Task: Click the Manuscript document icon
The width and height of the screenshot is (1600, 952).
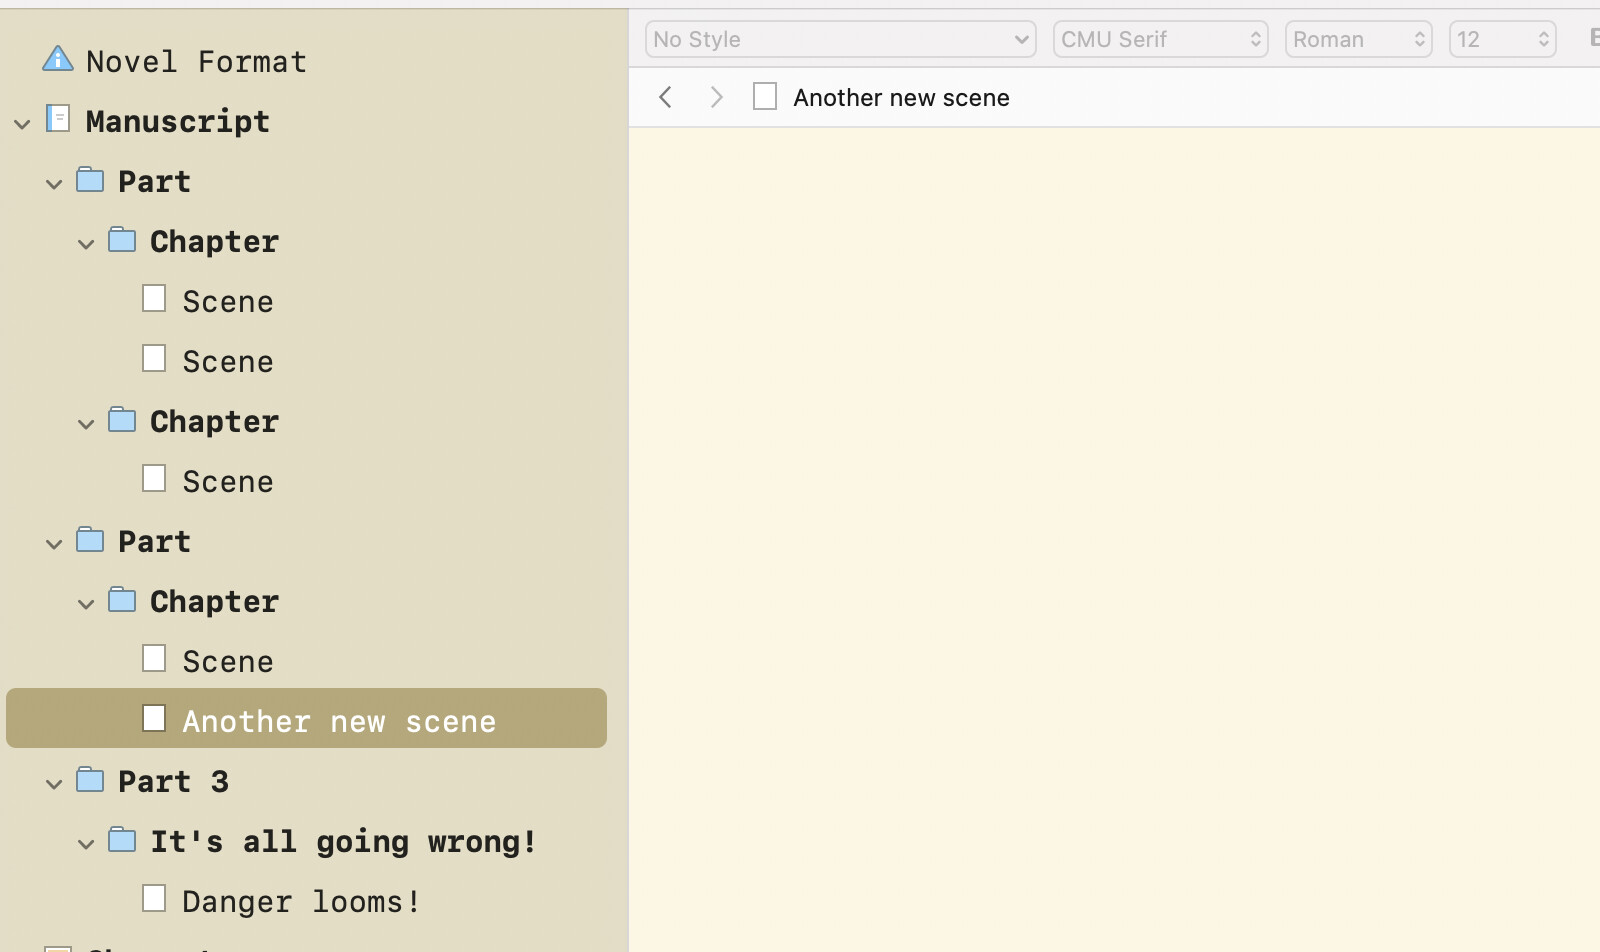Action: point(58,119)
